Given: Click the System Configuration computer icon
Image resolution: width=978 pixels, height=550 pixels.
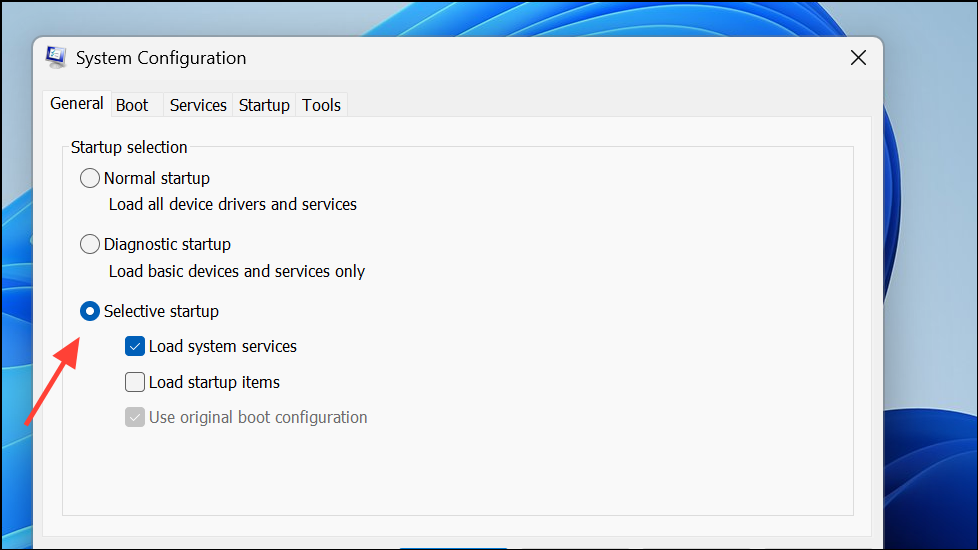Looking at the screenshot, I should pos(56,57).
